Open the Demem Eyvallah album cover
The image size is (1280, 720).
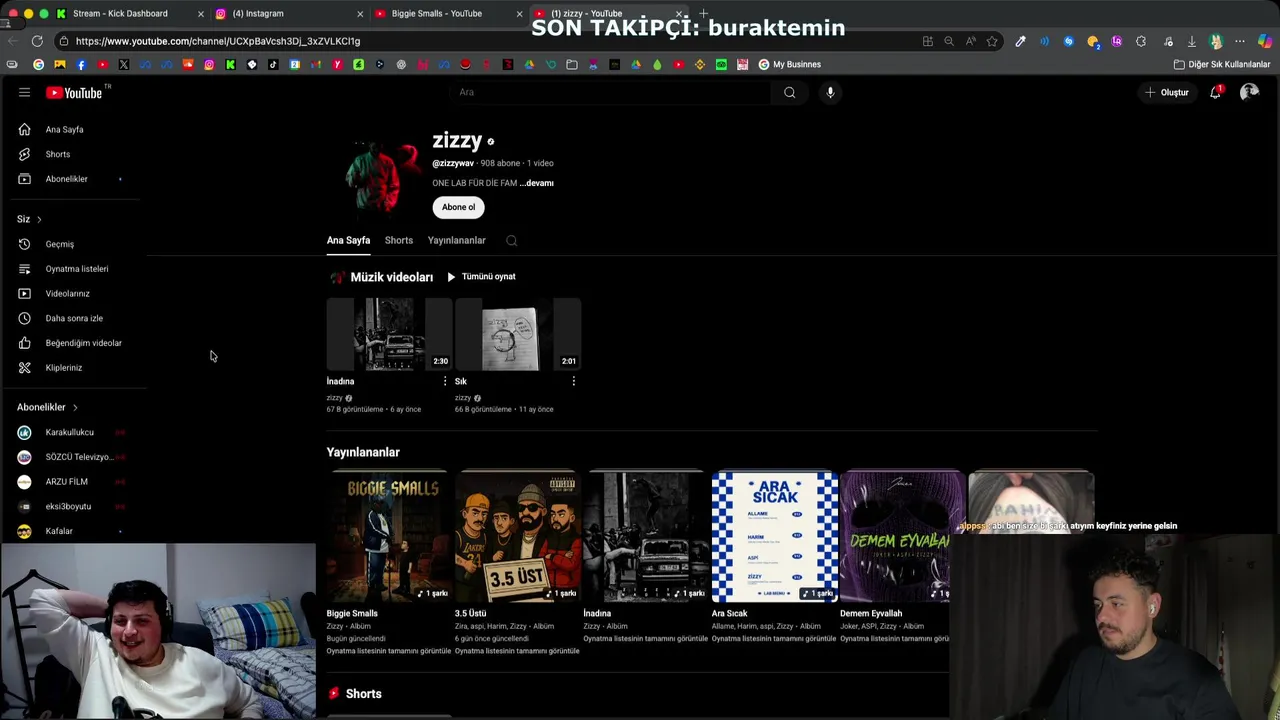[903, 536]
